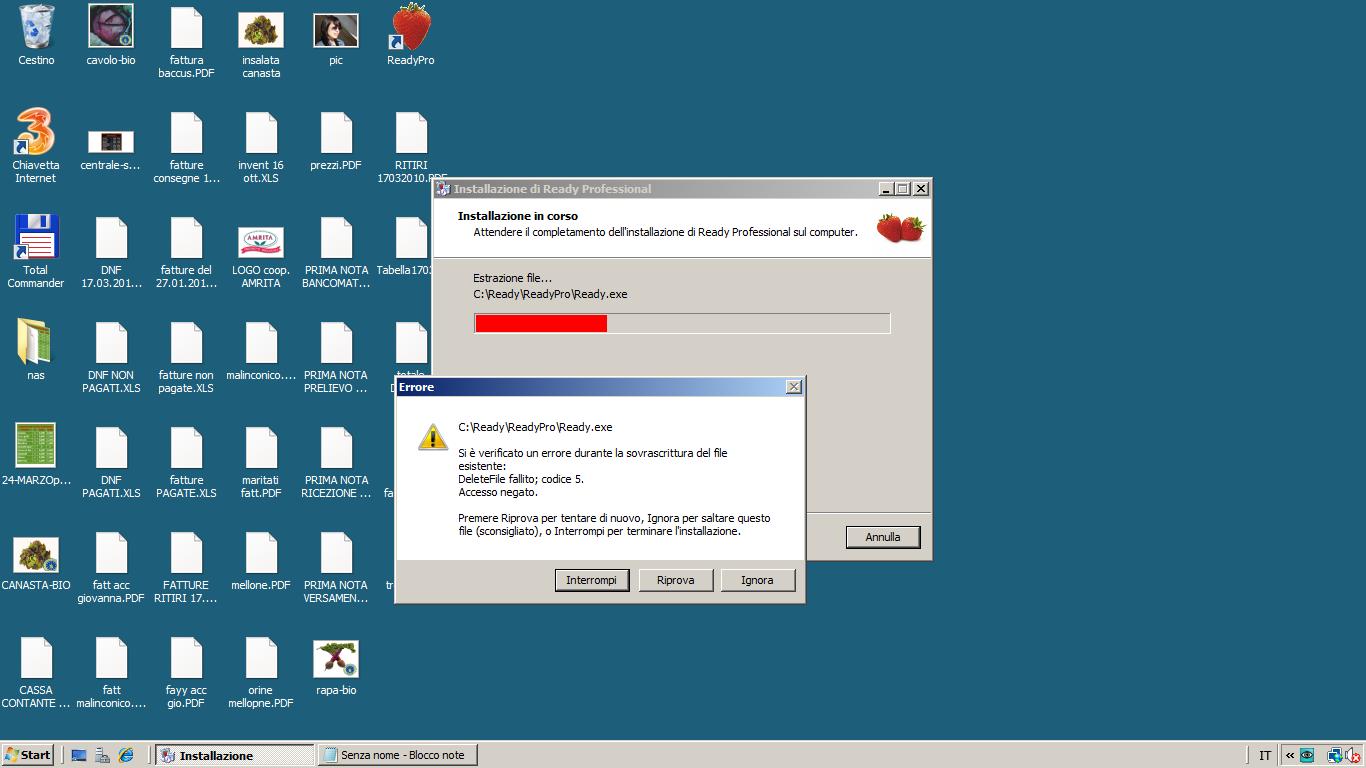Viewport: 1366px width, 768px height.
Task: Select PRIMA NOTA VERSAMEN... file icon
Action: point(336,552)
